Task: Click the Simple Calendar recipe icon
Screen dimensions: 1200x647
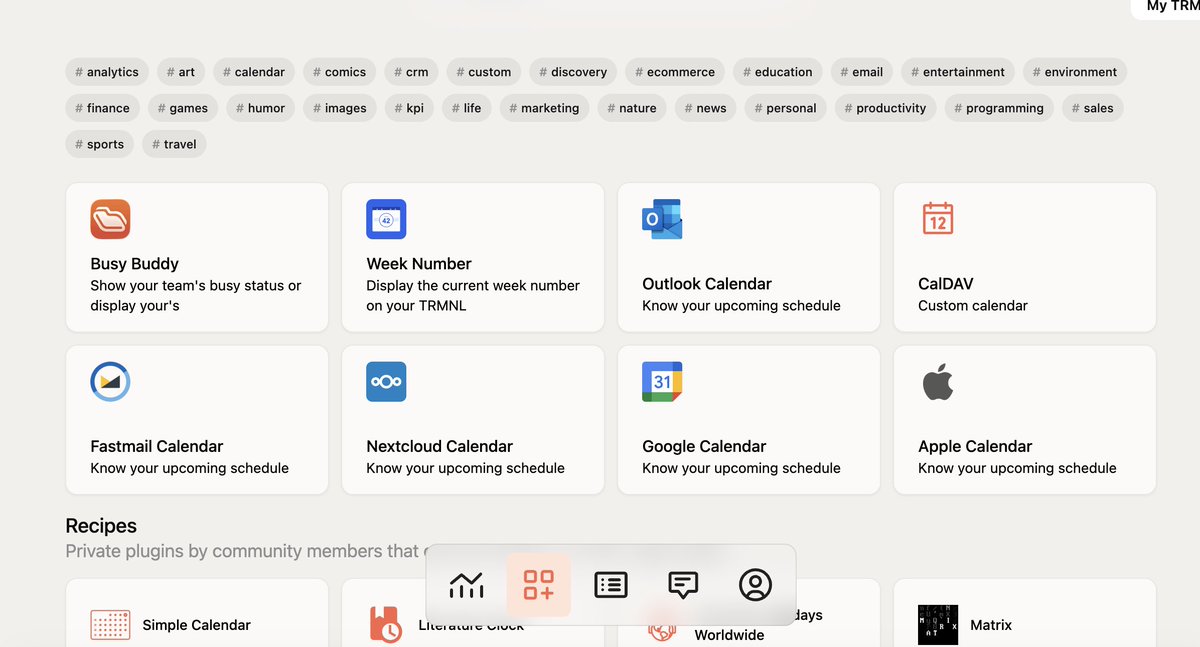Action: [110, 625]
